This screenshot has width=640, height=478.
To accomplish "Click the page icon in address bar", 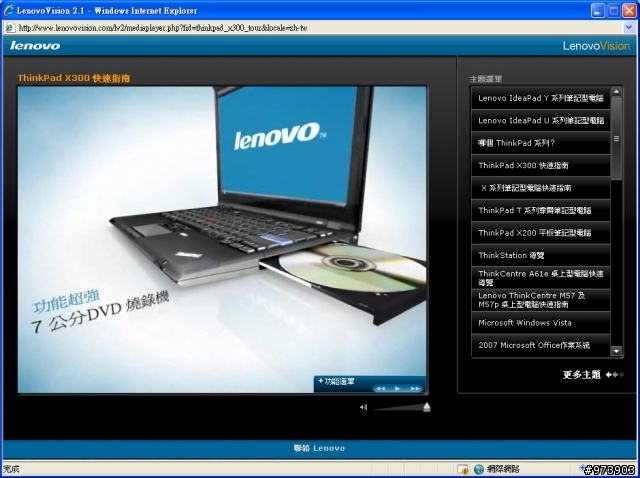I will coord(10,28).
